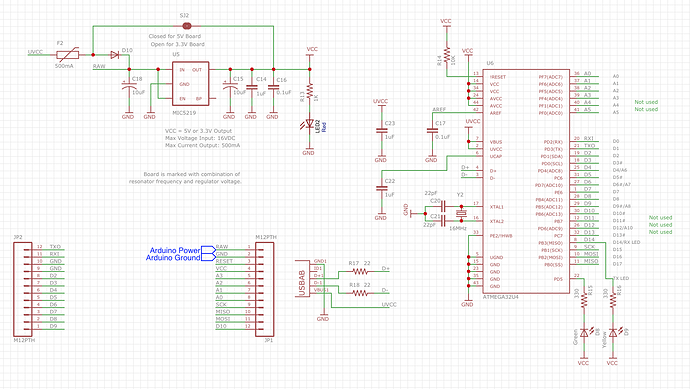
Task: Select the ATMEGA32U4 chip label
Action: click(x=501, y=297)
